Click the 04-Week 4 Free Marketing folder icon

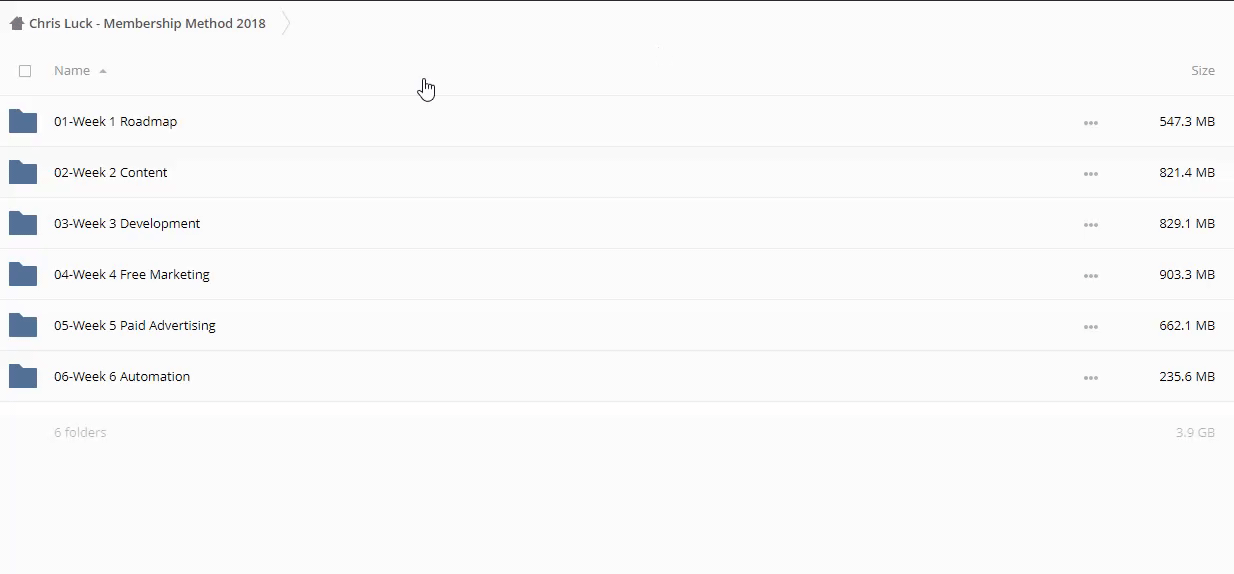(23, 275)
